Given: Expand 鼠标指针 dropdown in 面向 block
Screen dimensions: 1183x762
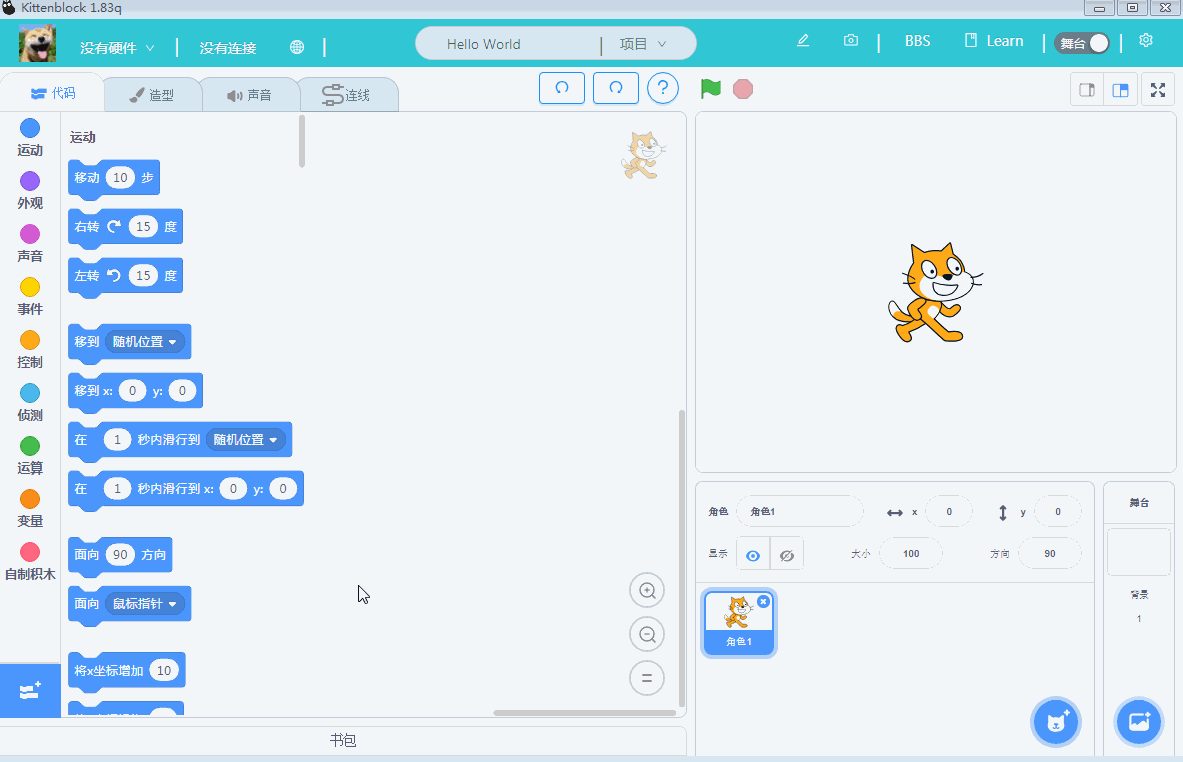Looking at the screenshot, I should pos(144,604).
